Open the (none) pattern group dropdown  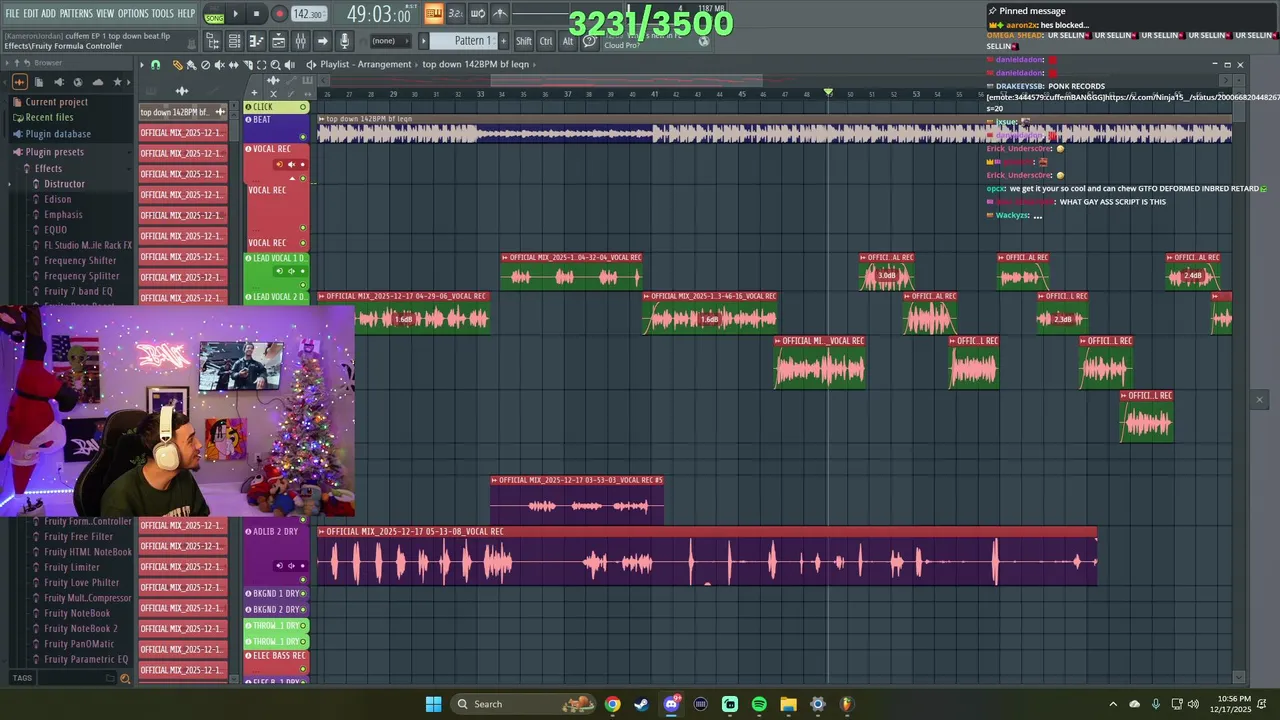(390, 41)
